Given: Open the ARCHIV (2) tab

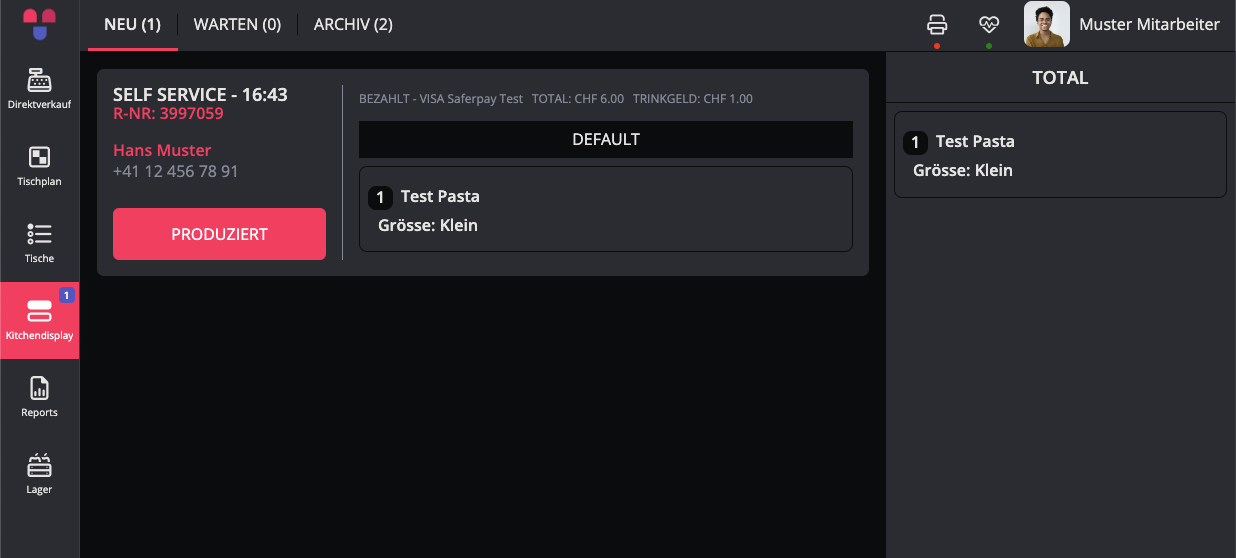Looking at the screenshot, I should coord(353,25).
